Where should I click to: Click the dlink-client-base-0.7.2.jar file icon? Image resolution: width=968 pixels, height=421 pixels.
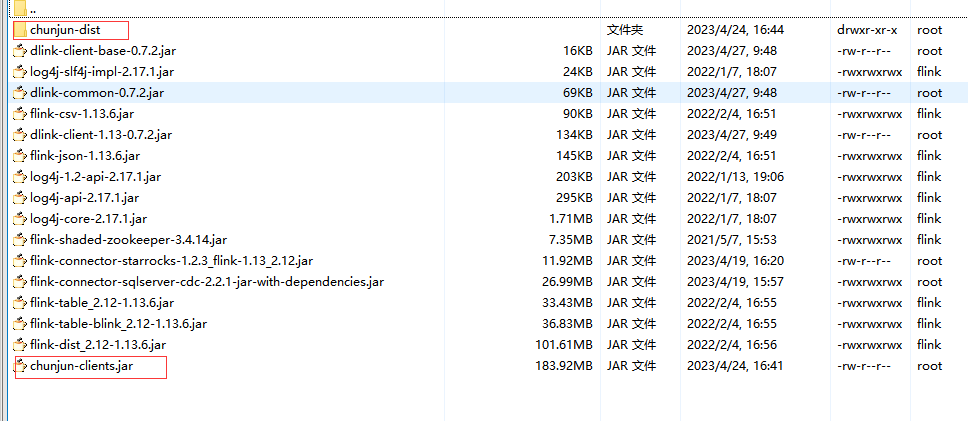coord(21,51)
